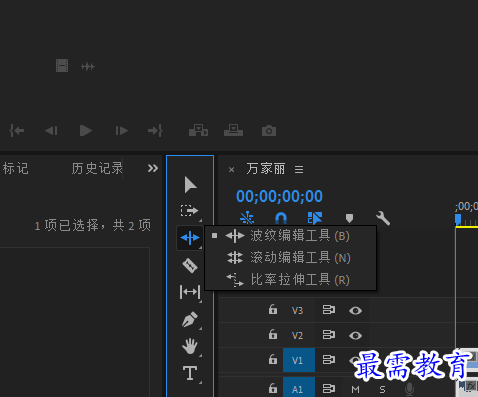Toggle lock on track A1
The height and width of the screenshot is (397, 478).
(273, 388)
